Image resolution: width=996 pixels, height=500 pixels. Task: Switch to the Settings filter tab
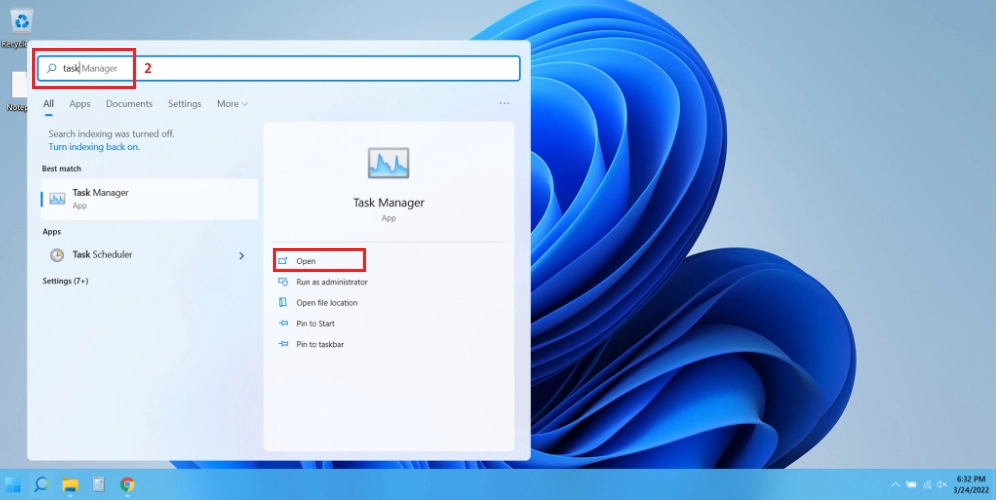(184, 104)
